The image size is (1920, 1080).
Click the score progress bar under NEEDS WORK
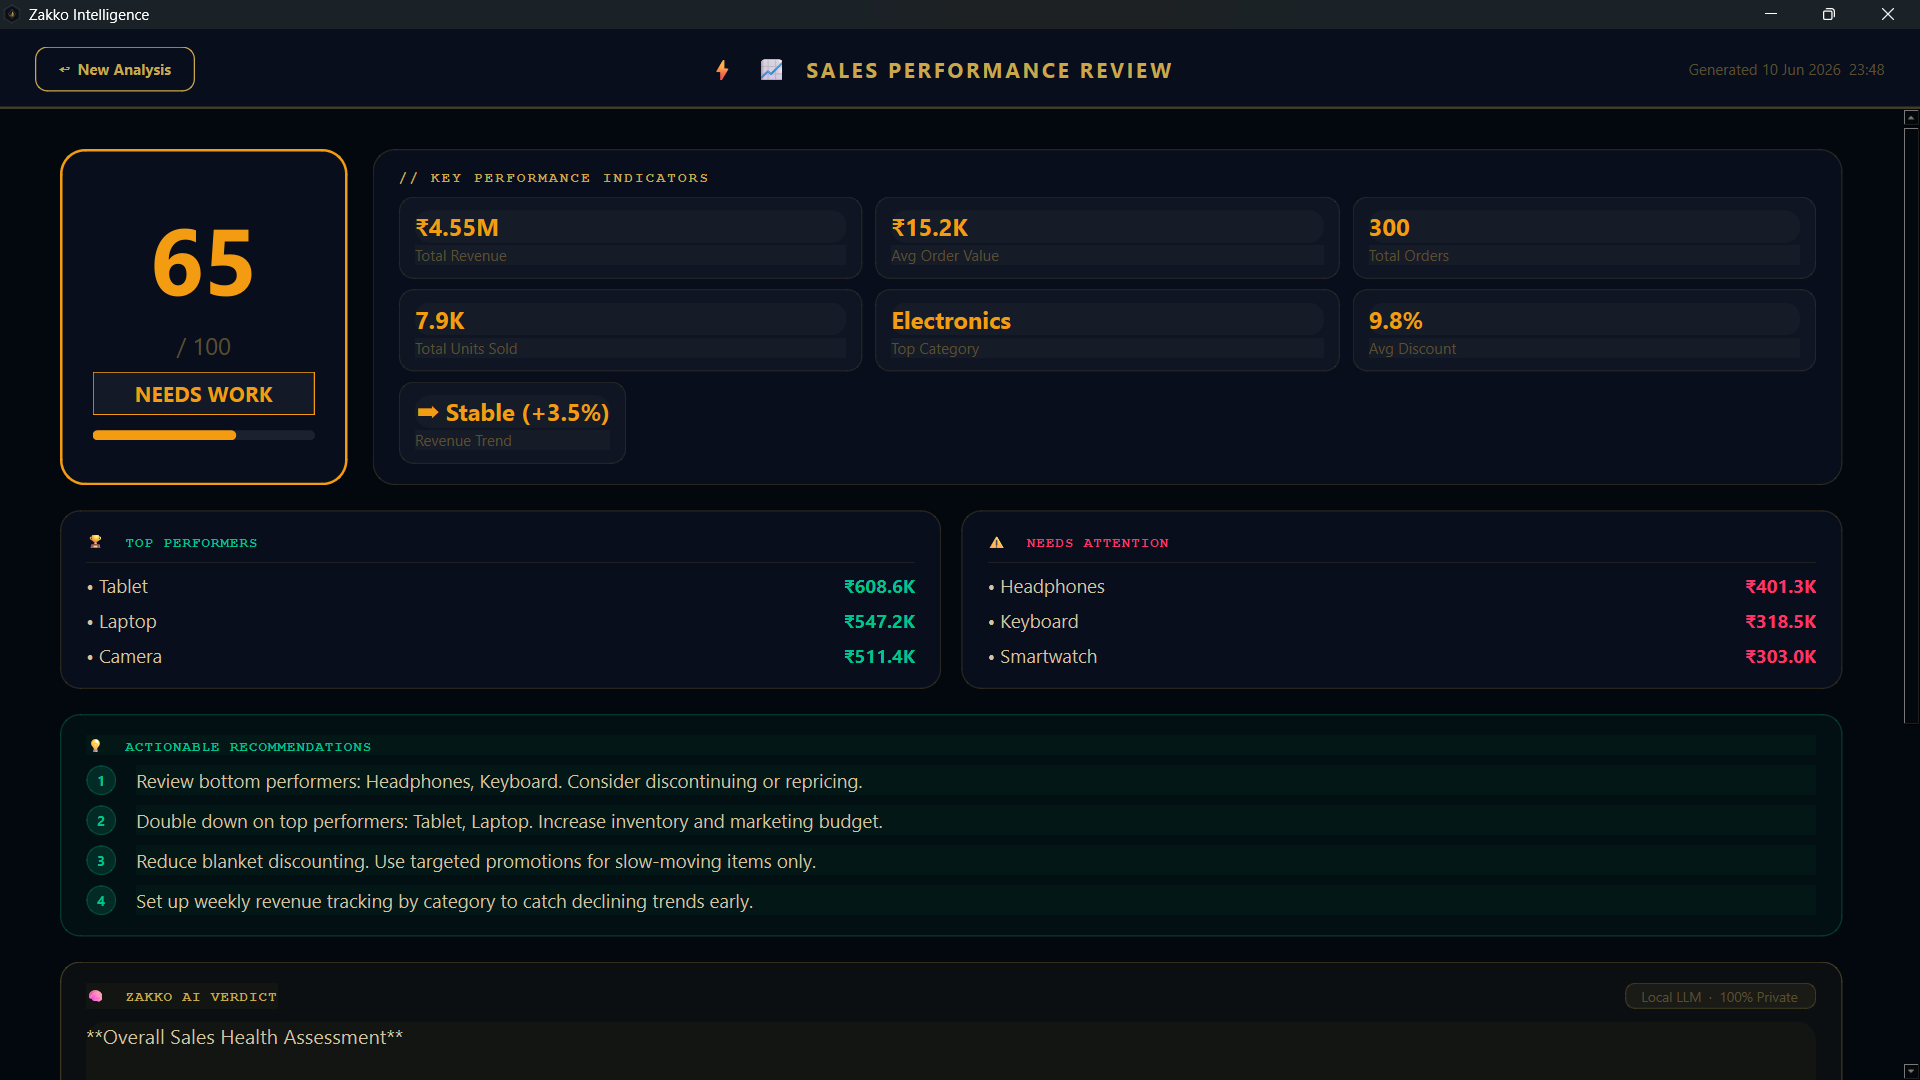pos(204,435)
